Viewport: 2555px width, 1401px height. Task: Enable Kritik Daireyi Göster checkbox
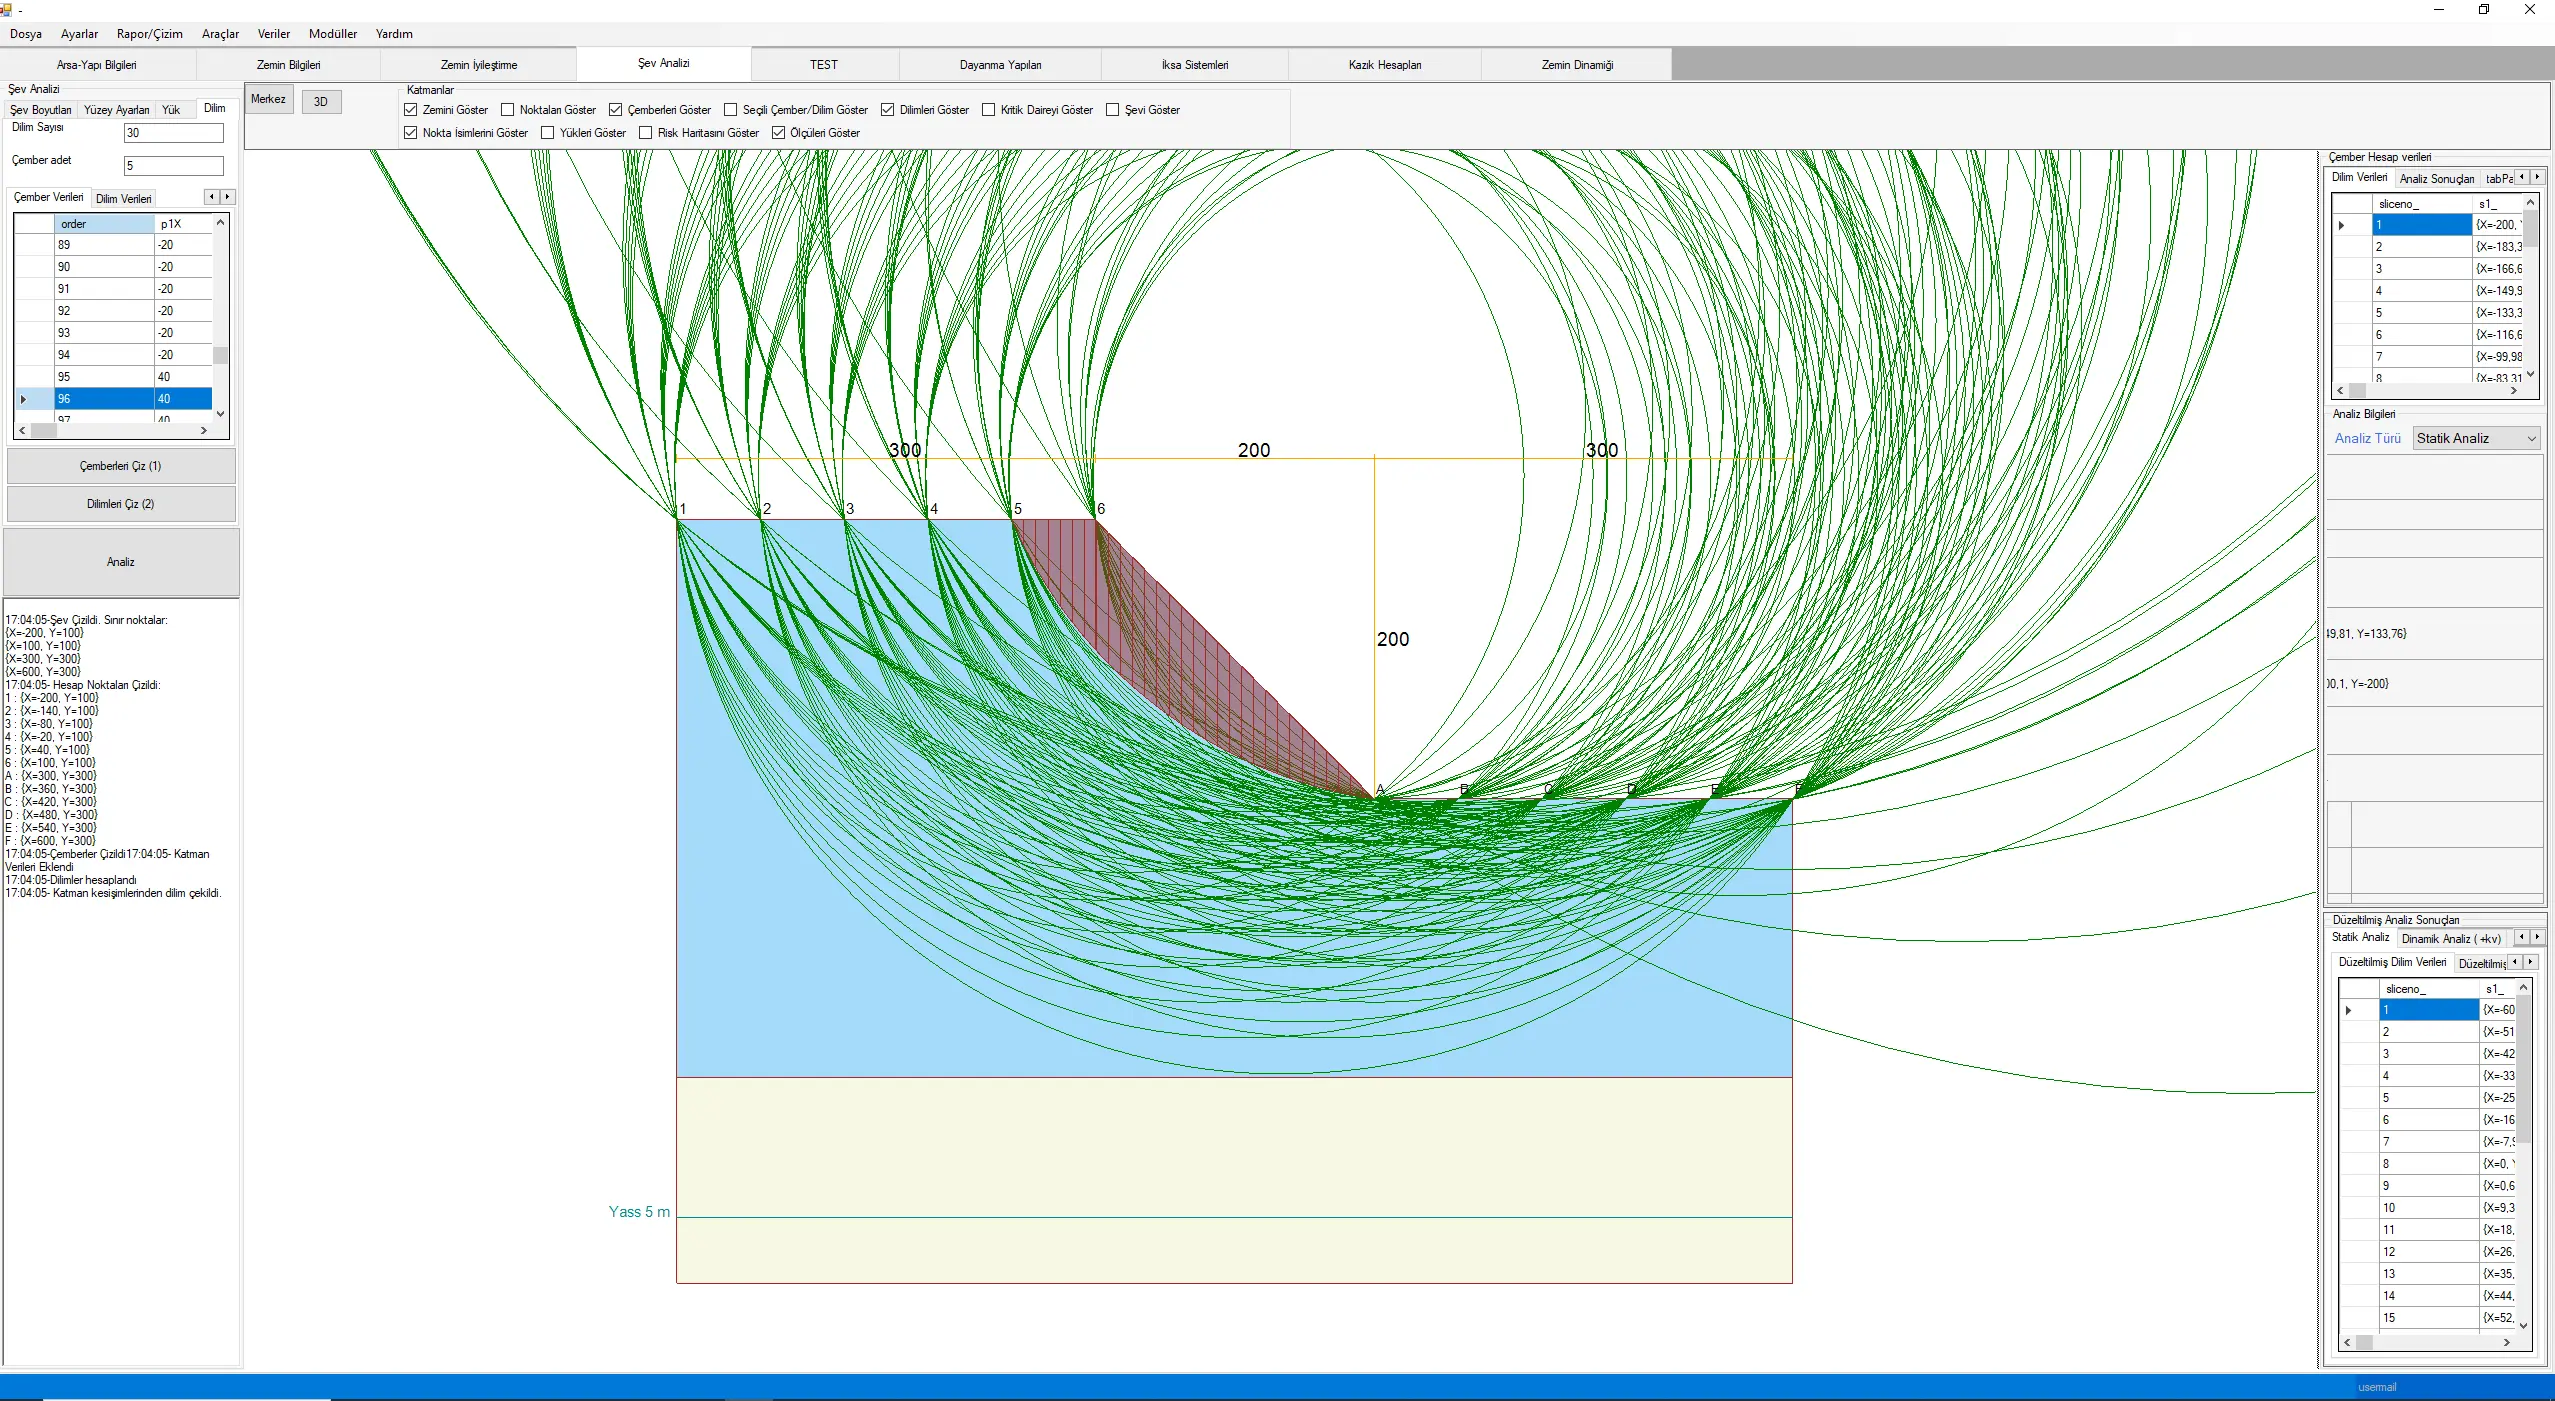click(989, 110)
